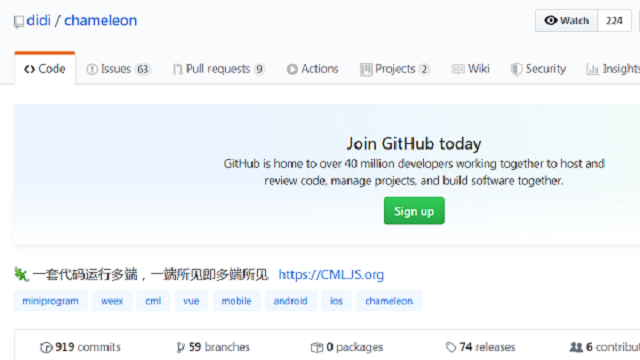640x360 pixels.
Task: Open the Projects tab
Action: 395,69
